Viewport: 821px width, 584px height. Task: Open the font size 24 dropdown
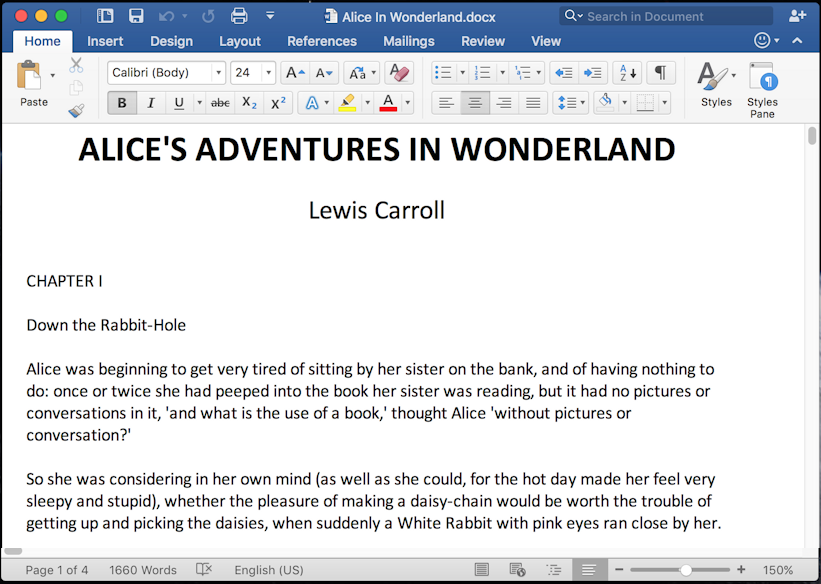pyautogui.click(x=269, y=73)
